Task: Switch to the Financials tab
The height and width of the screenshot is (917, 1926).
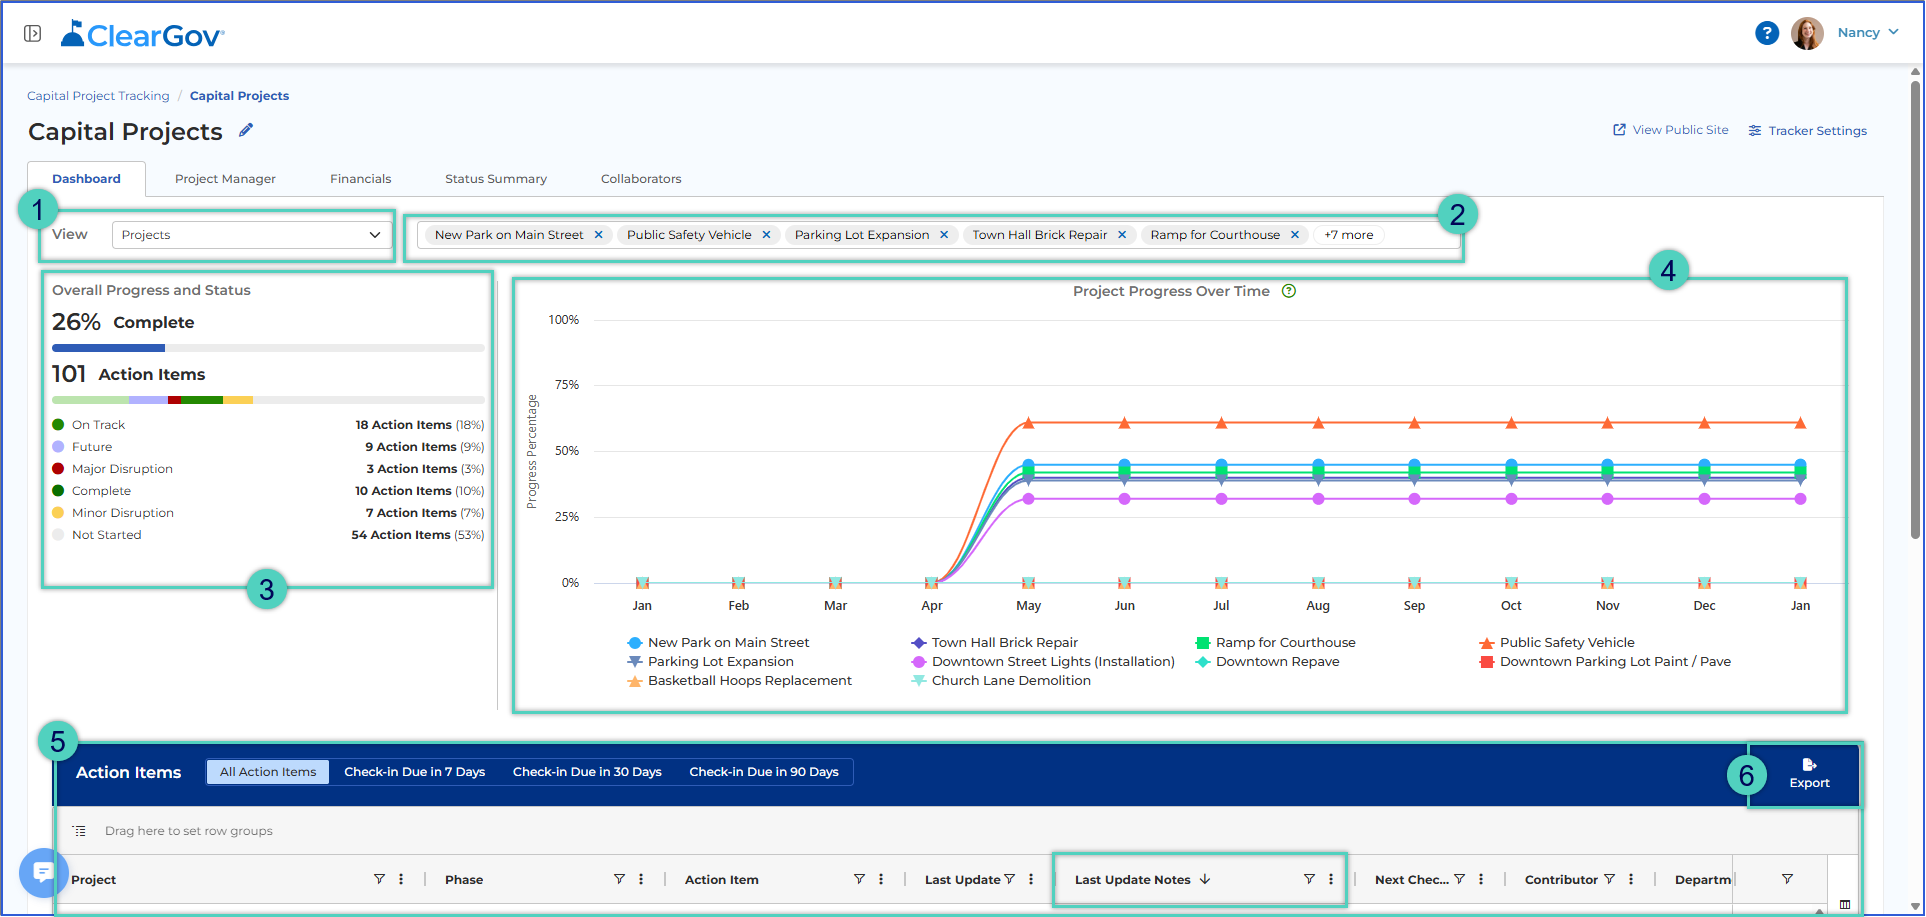Action: [x=361, y=179]
